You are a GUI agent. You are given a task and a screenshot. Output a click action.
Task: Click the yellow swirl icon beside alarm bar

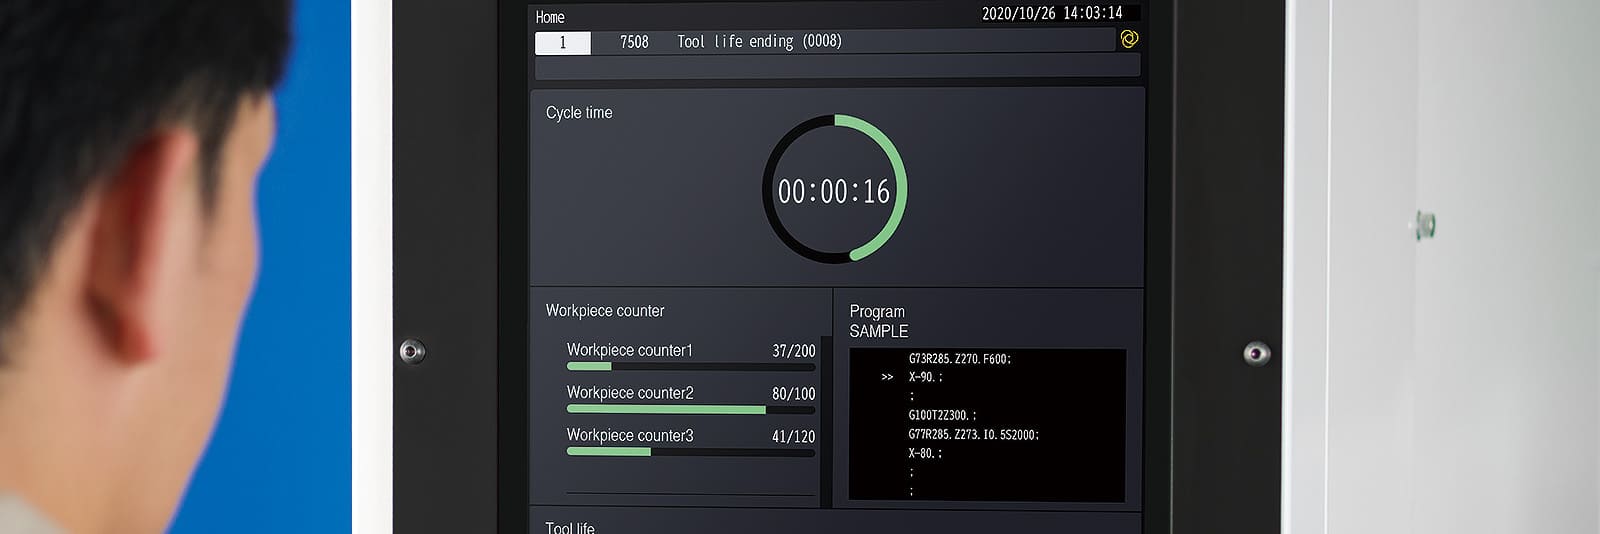pyautogui.click(x=1129, y=39)
